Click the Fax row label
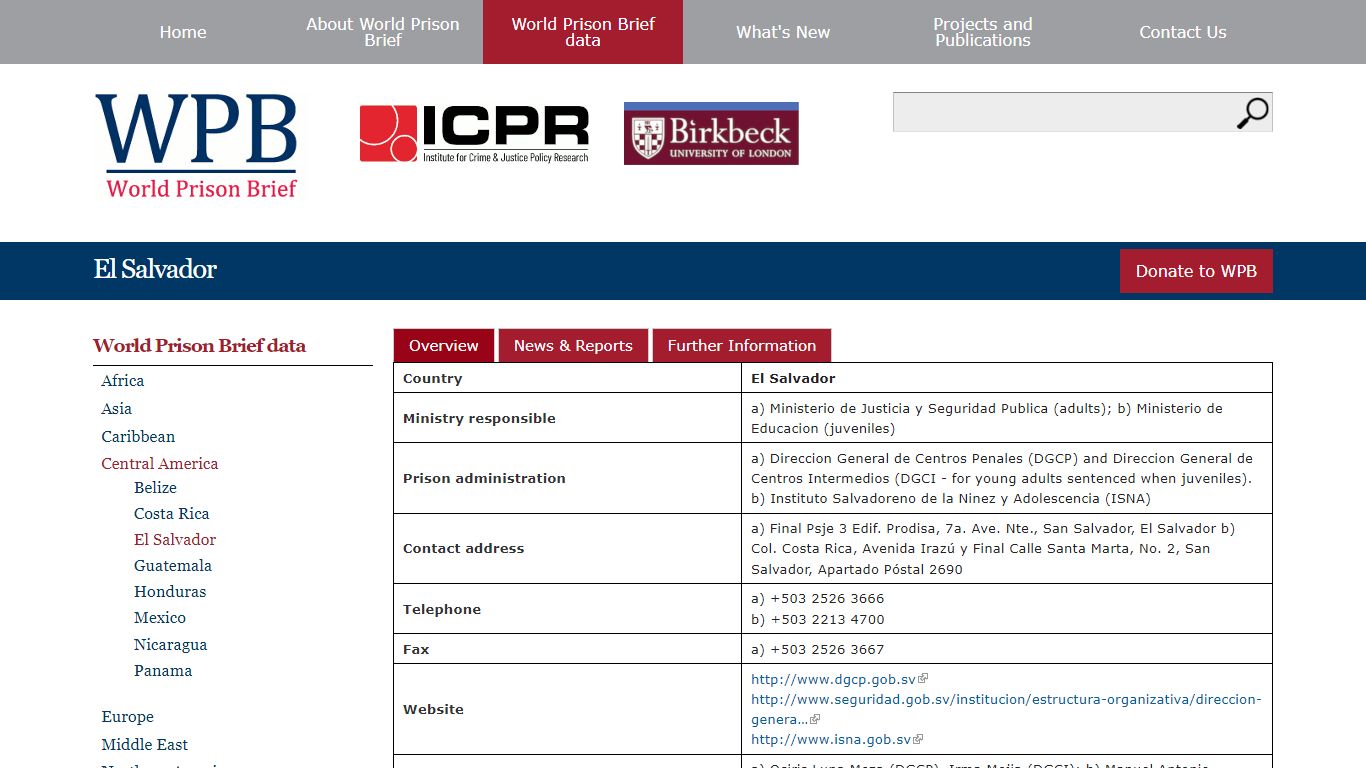Screen dimensions: 1366x768 coord(416,650)
